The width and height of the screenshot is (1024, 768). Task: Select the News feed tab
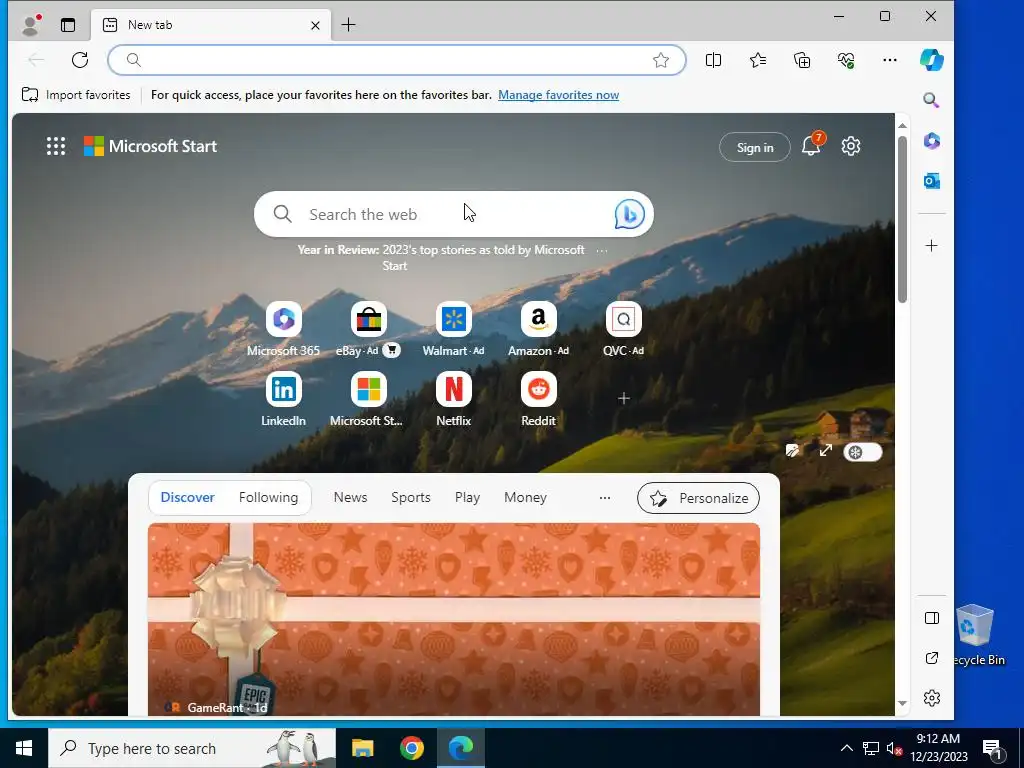pos(351,497)
